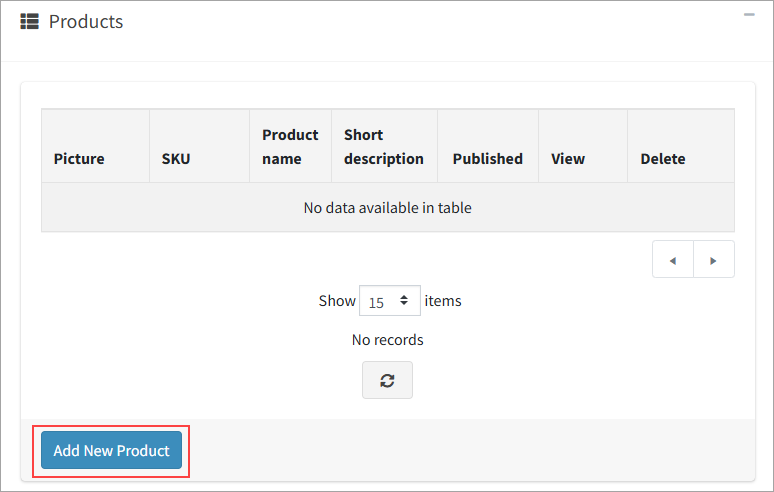This screenshot has width=774, height=492.
Task: Open the items-per-page dropdown showing 15
Action: (389, 301)
